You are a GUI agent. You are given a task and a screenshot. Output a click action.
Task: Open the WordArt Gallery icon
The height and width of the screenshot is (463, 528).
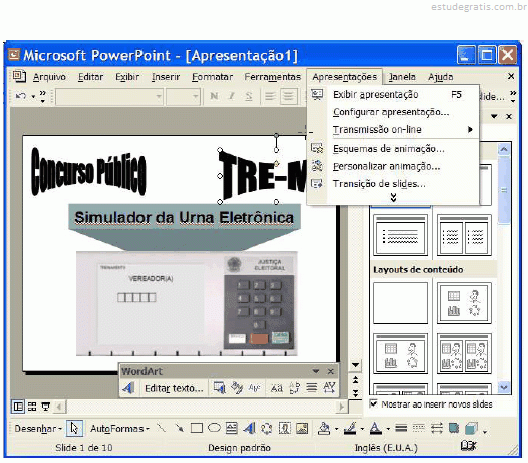[x=220, y=388]
